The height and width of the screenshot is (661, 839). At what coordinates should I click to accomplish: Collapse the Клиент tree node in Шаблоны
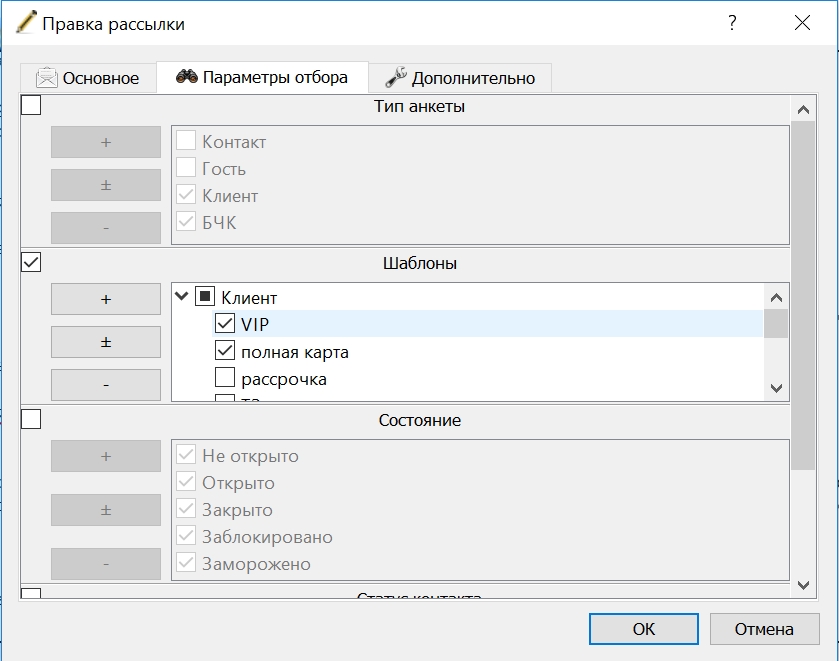(x=182, y=296)
